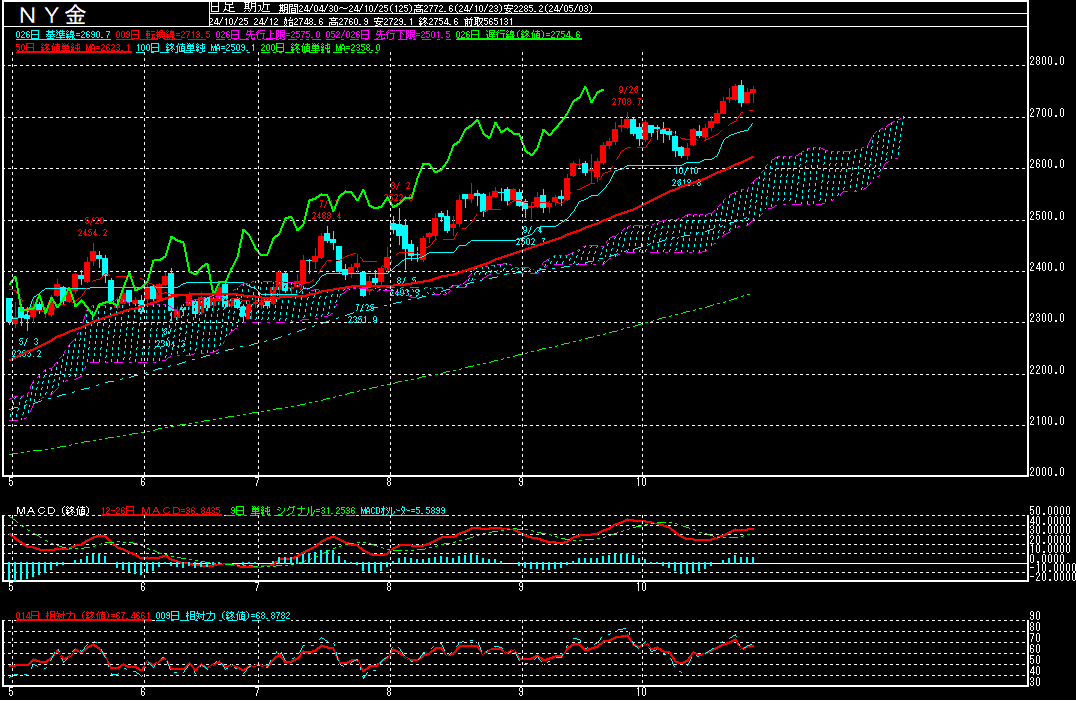1076x706 pixels.
Task: Click the "50.0000" MACD axis label
Action: point(1050,511)
